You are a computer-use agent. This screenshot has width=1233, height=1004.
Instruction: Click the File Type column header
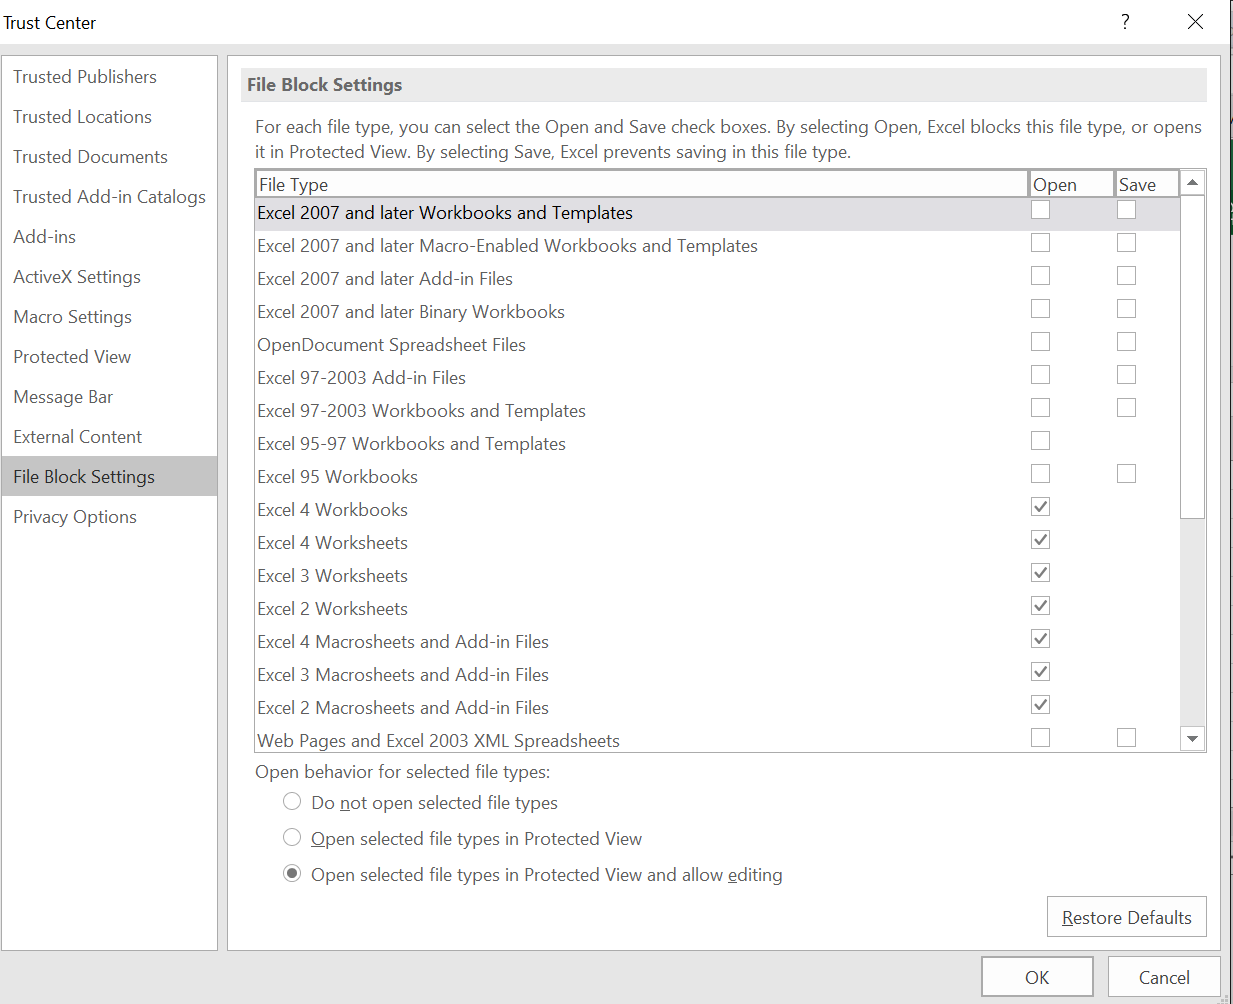642,184
